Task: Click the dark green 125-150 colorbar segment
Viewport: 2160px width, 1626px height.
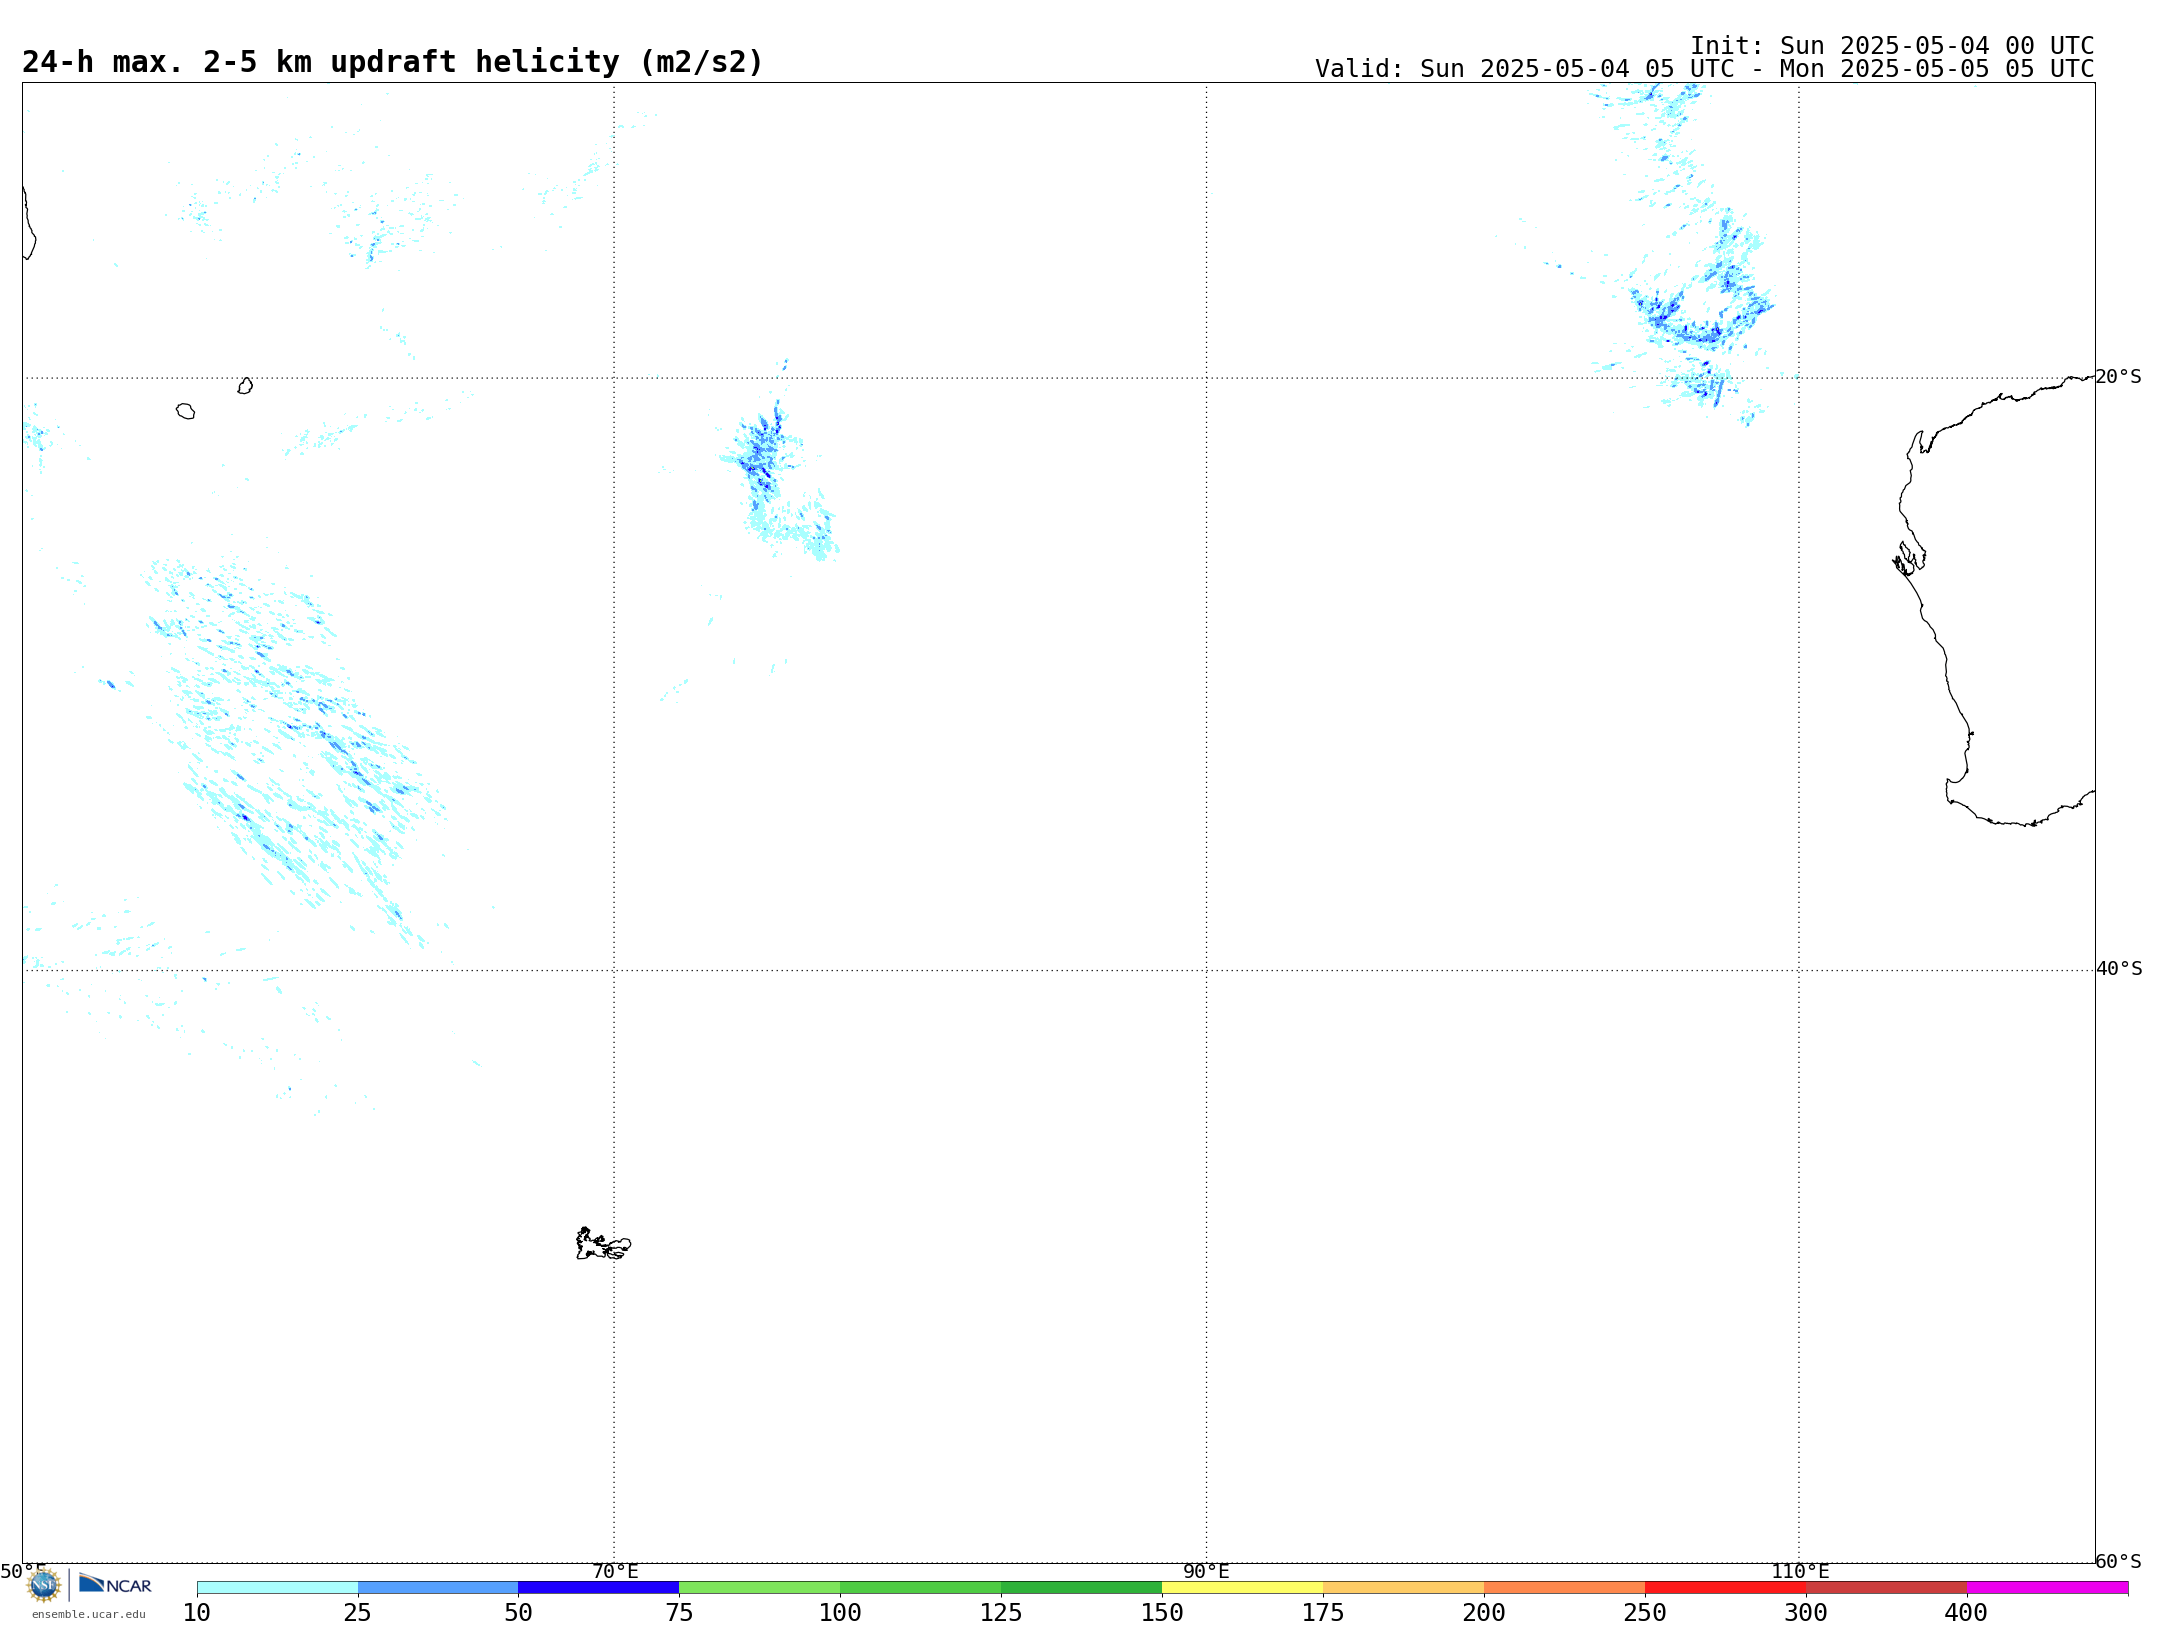Action: pyautogui.click(x=1081, y=1588)
